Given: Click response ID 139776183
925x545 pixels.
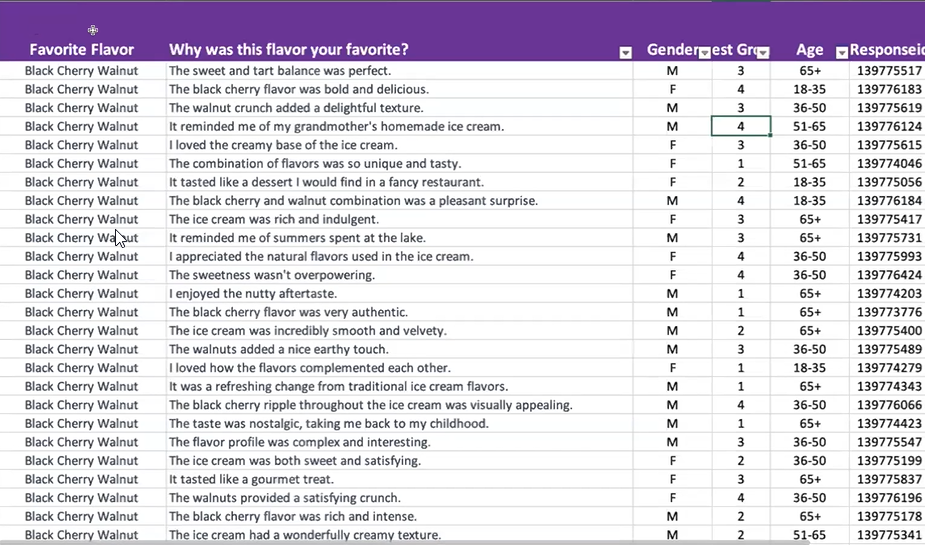Looking at the screenshot, I should pos(887,89).
